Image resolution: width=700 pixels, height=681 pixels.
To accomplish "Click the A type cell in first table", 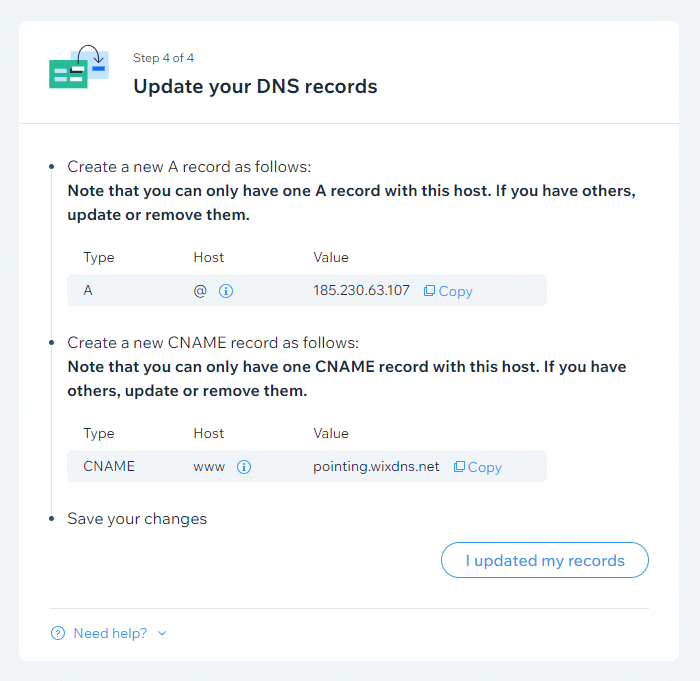I will point(88,291).
